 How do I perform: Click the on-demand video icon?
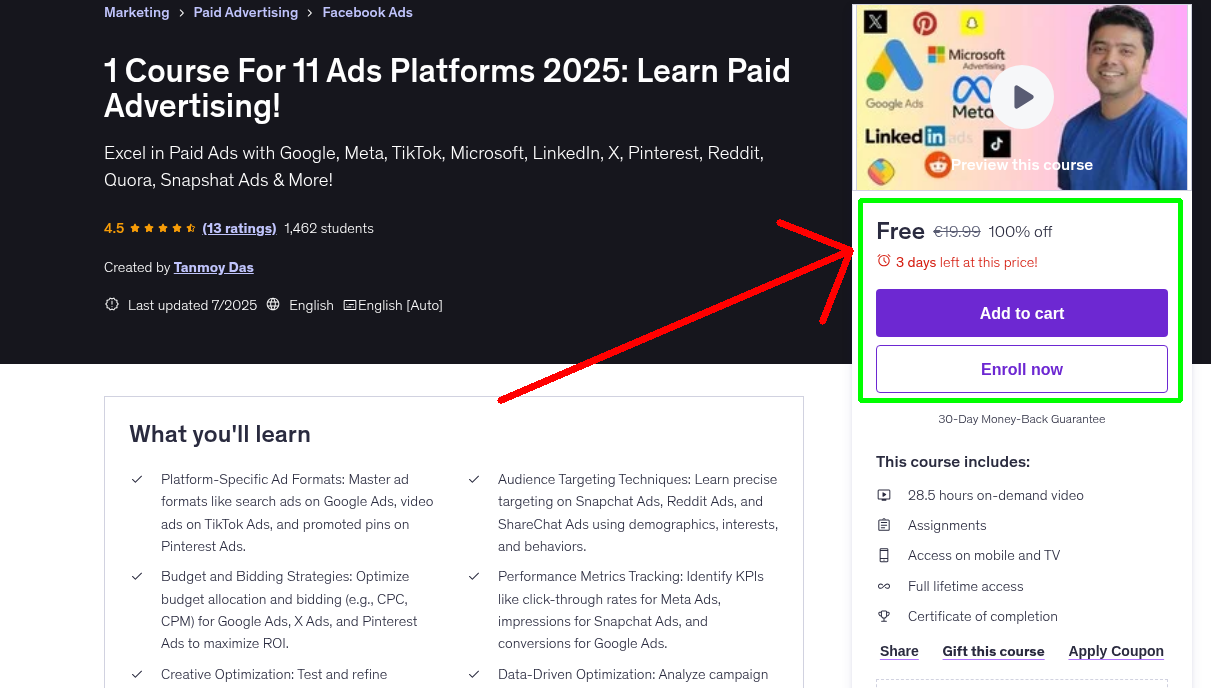click(884, 495)
